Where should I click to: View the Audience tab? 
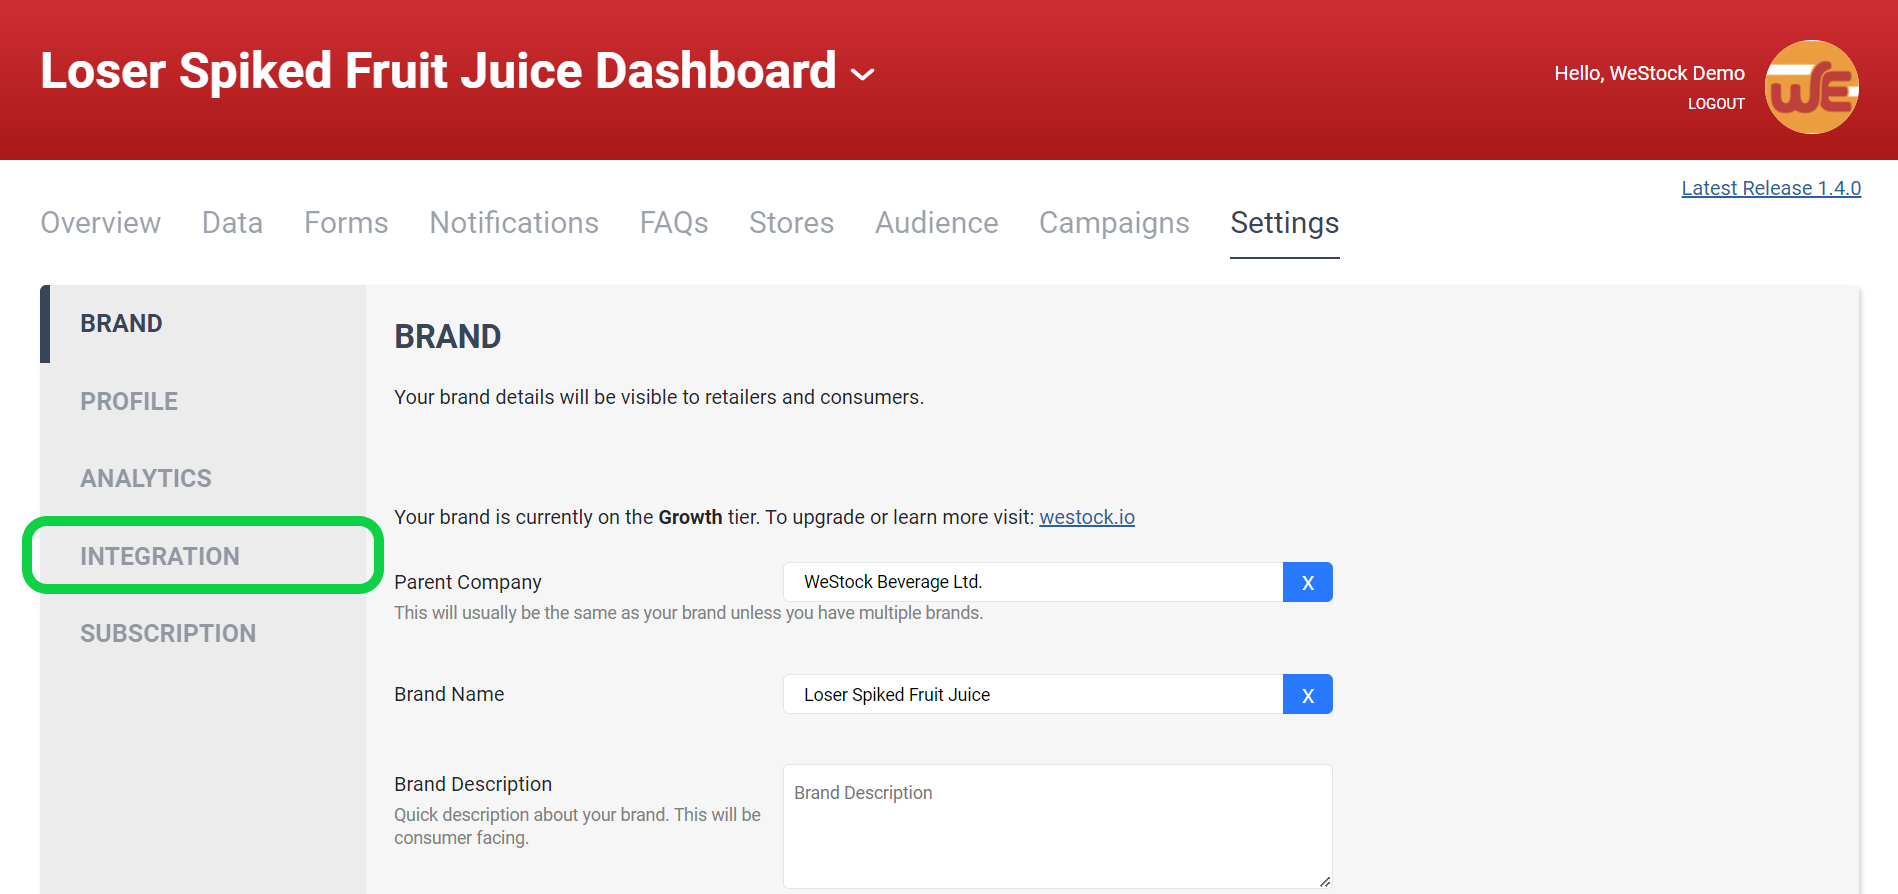936,222
